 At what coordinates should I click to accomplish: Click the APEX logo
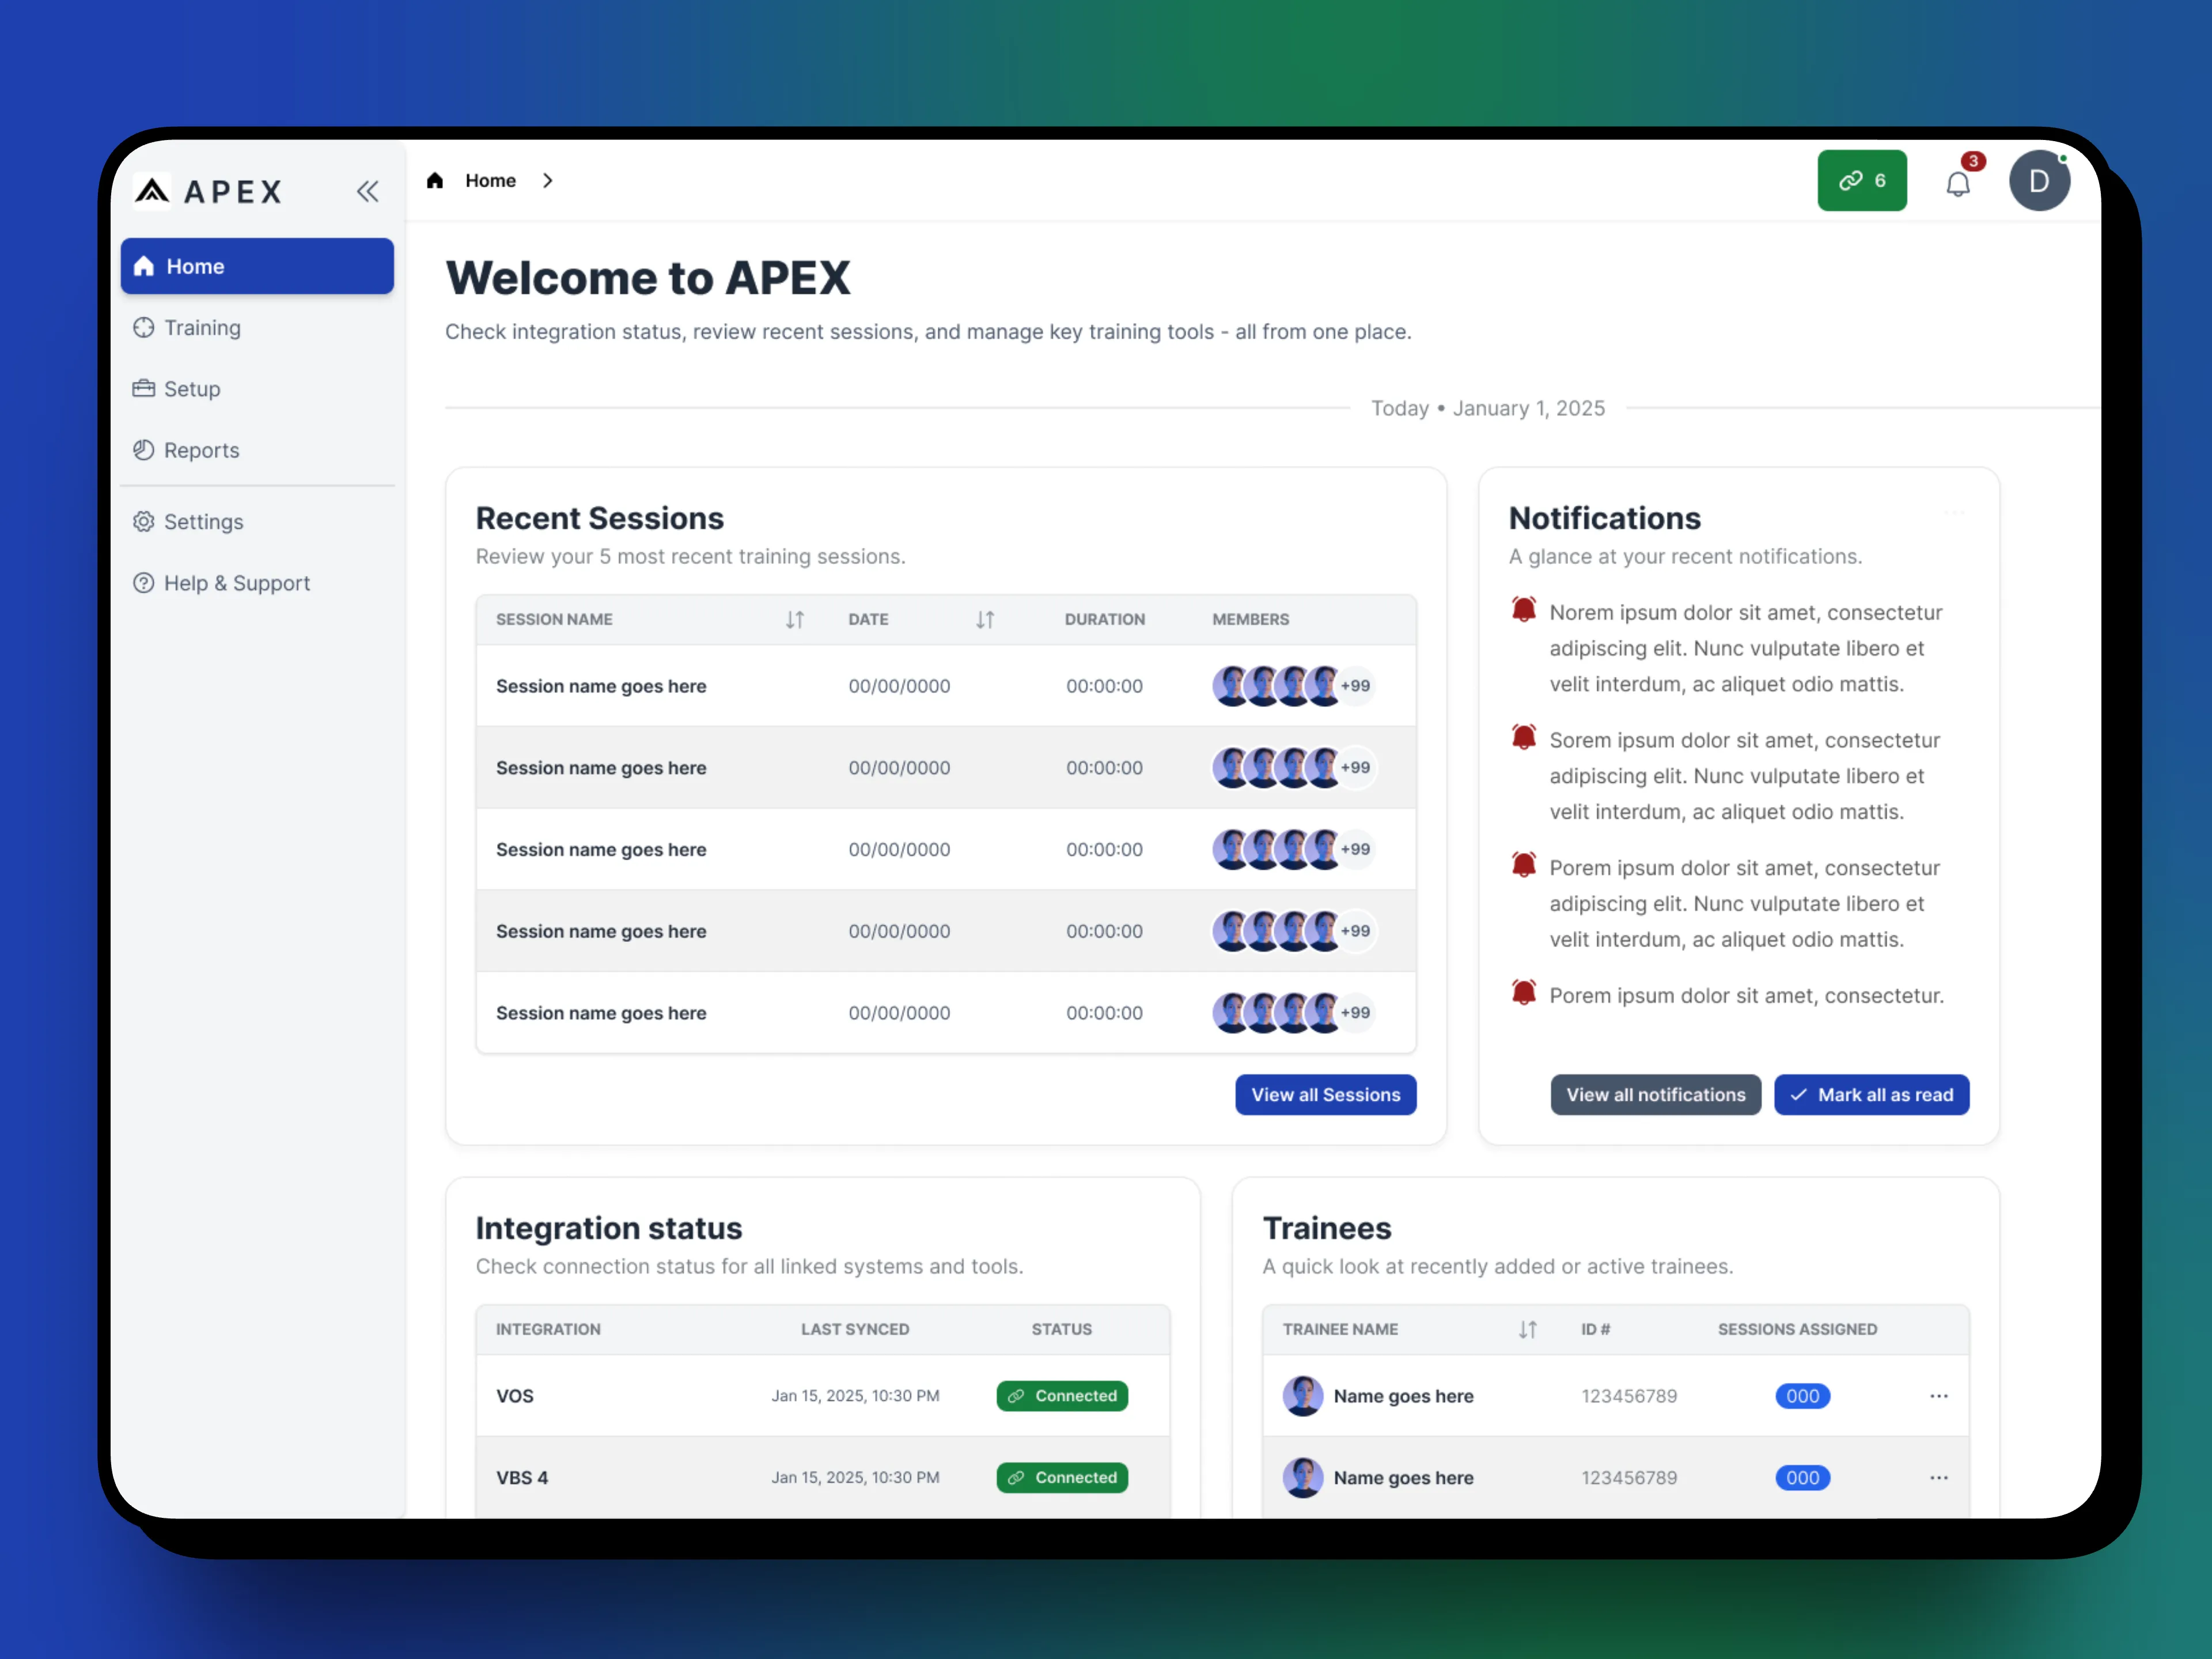pyautogui.click(x=208, y=190)
